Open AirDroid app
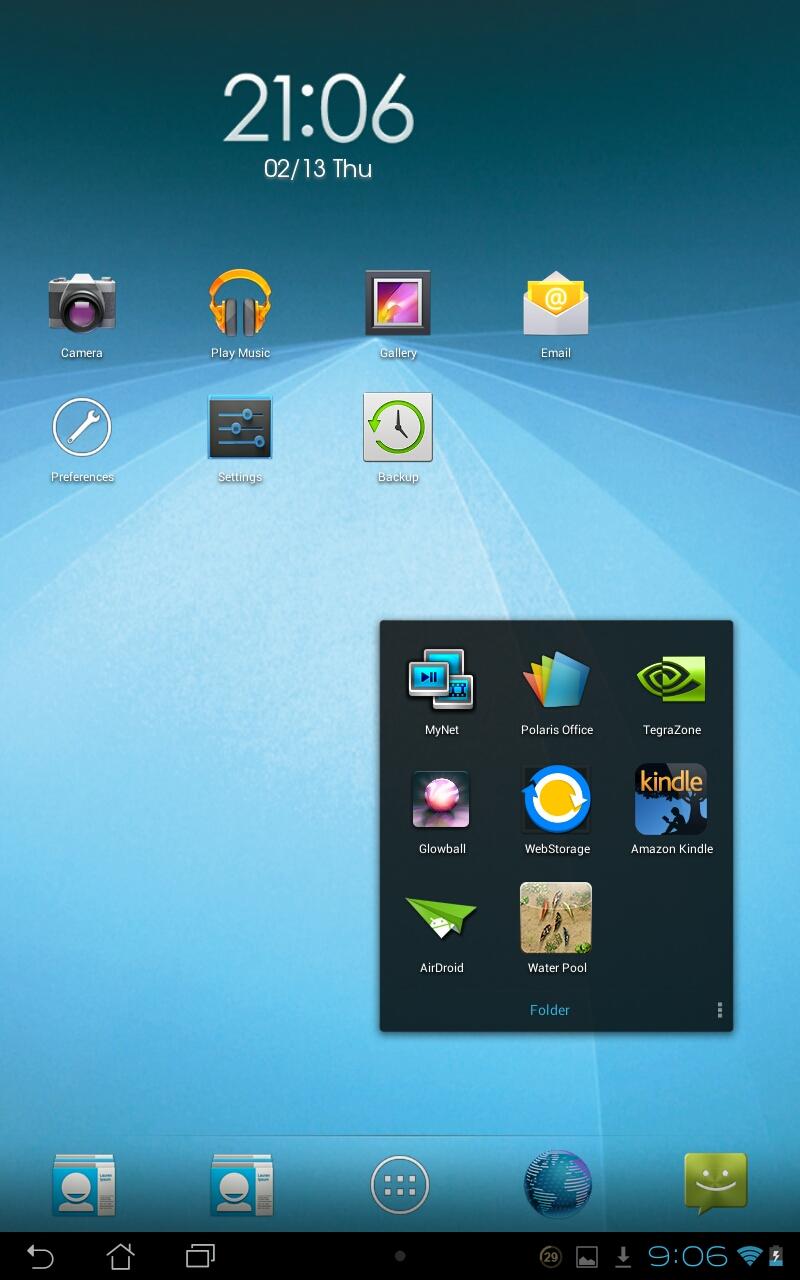This screenshot has height=1280, width=800. pos(441,918)
